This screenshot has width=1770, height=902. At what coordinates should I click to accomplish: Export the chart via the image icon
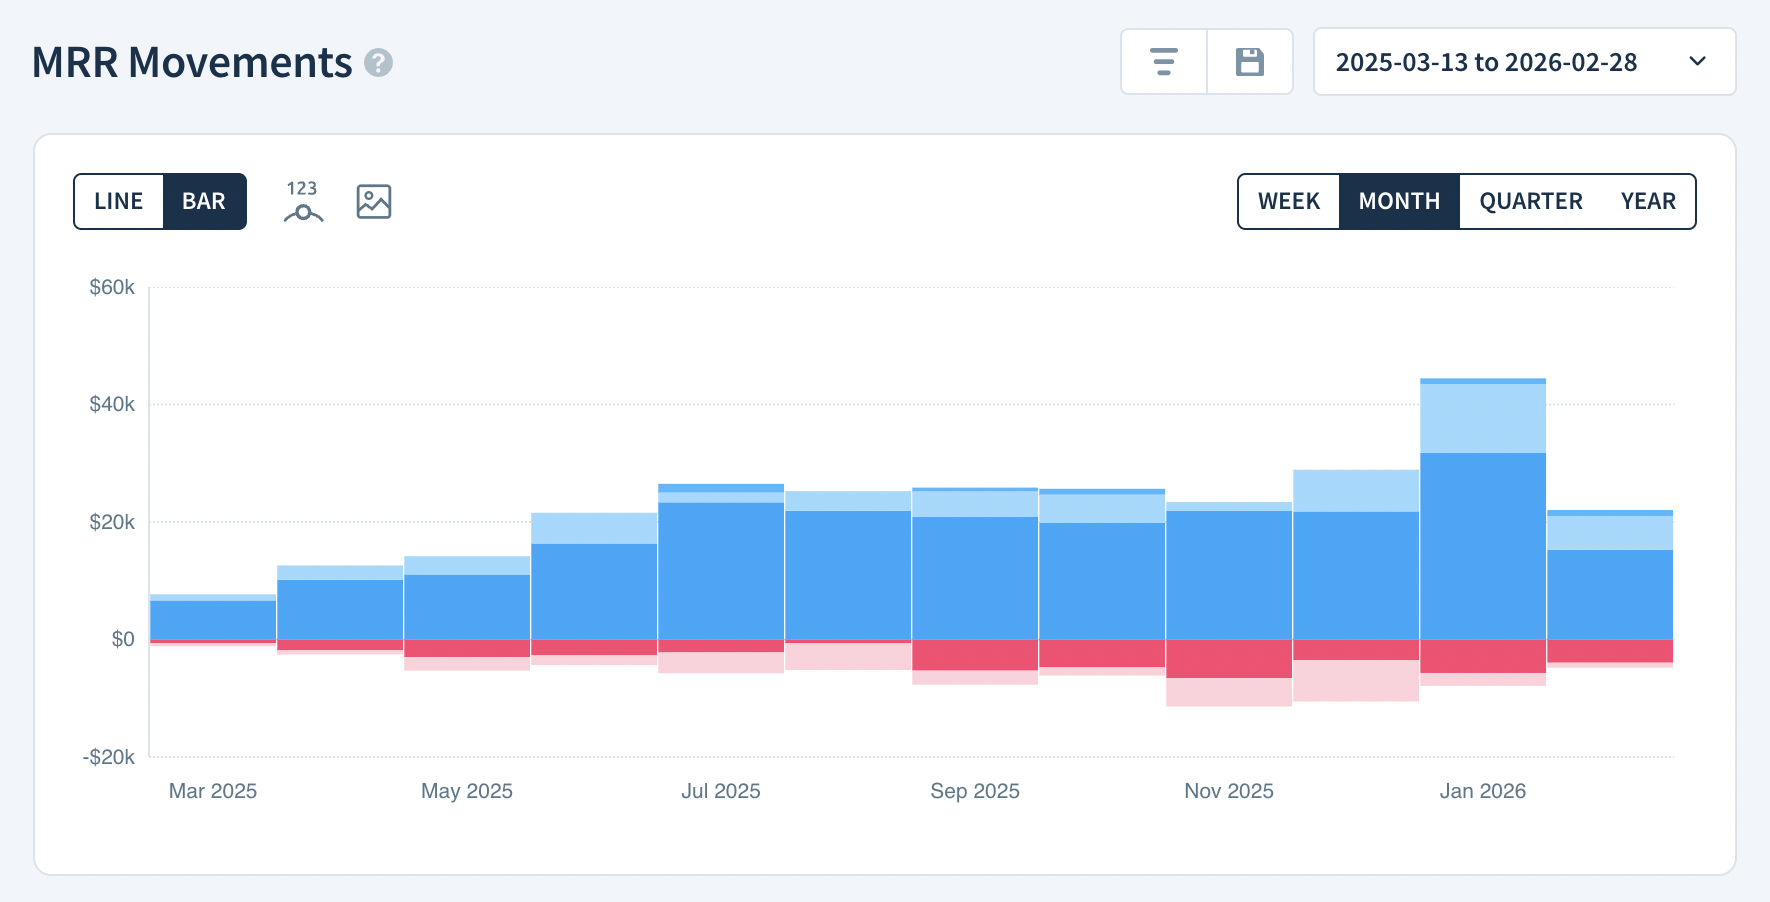point(372,201)
